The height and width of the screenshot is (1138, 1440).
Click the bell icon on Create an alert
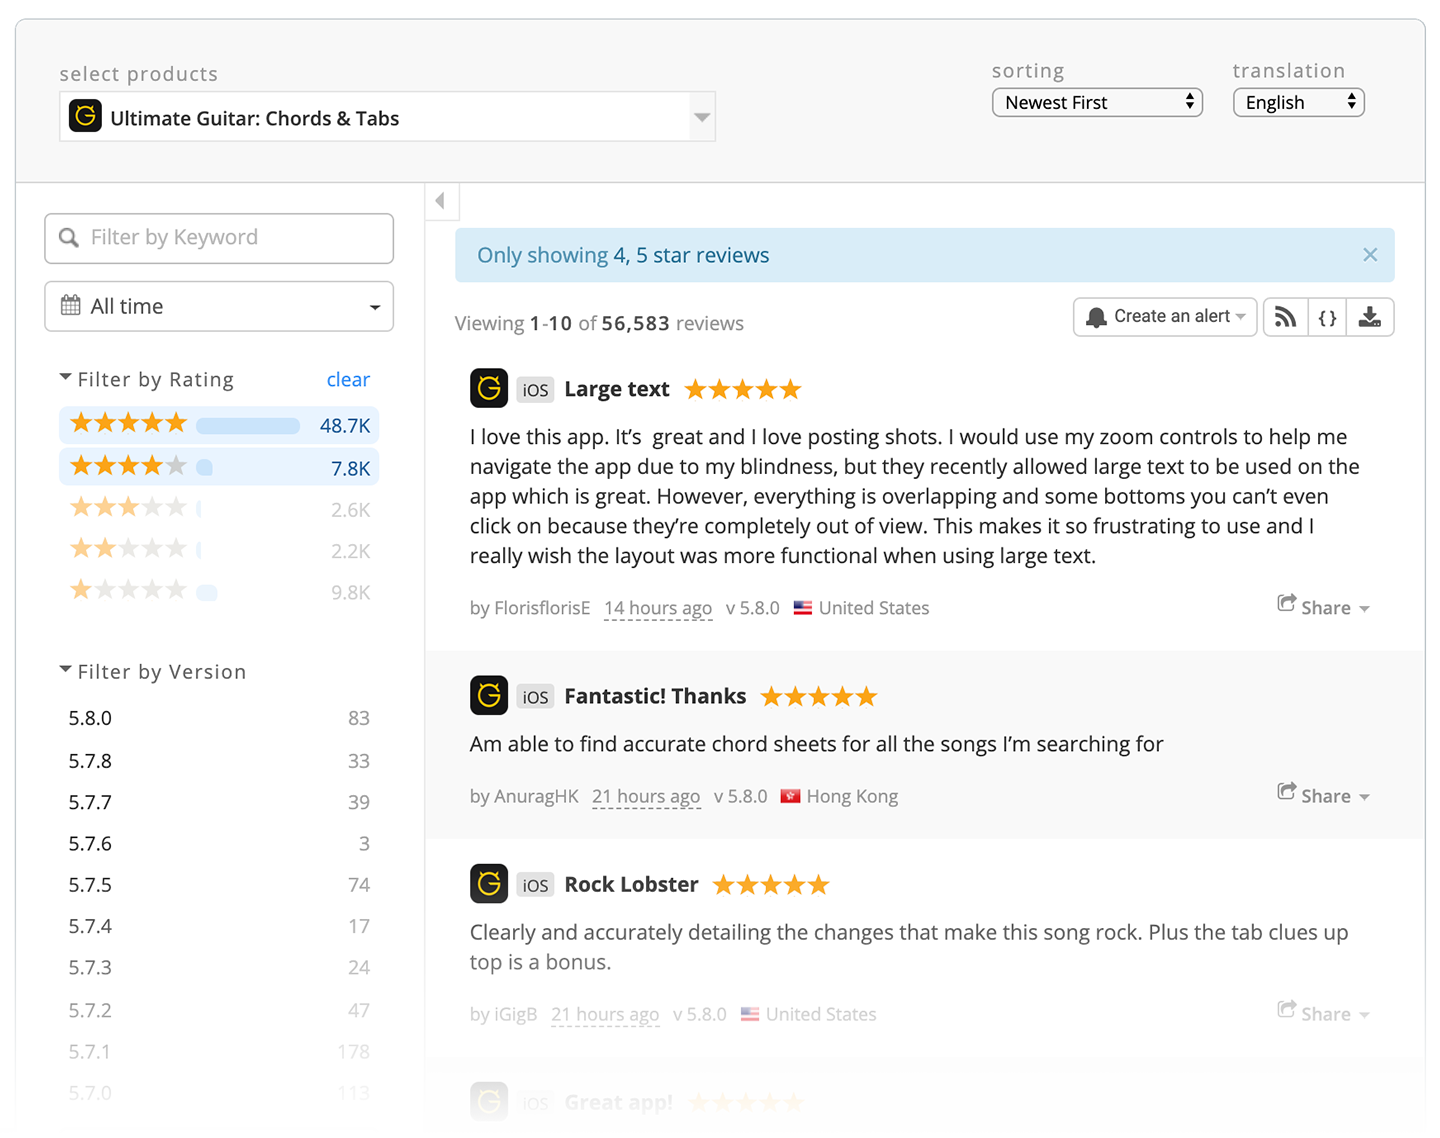coord(1097,316)
